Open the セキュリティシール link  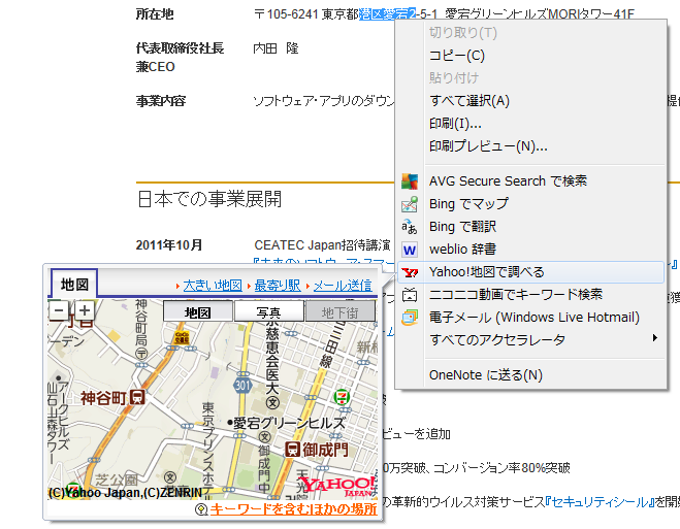pyautogui.click(x=601, y=502)
